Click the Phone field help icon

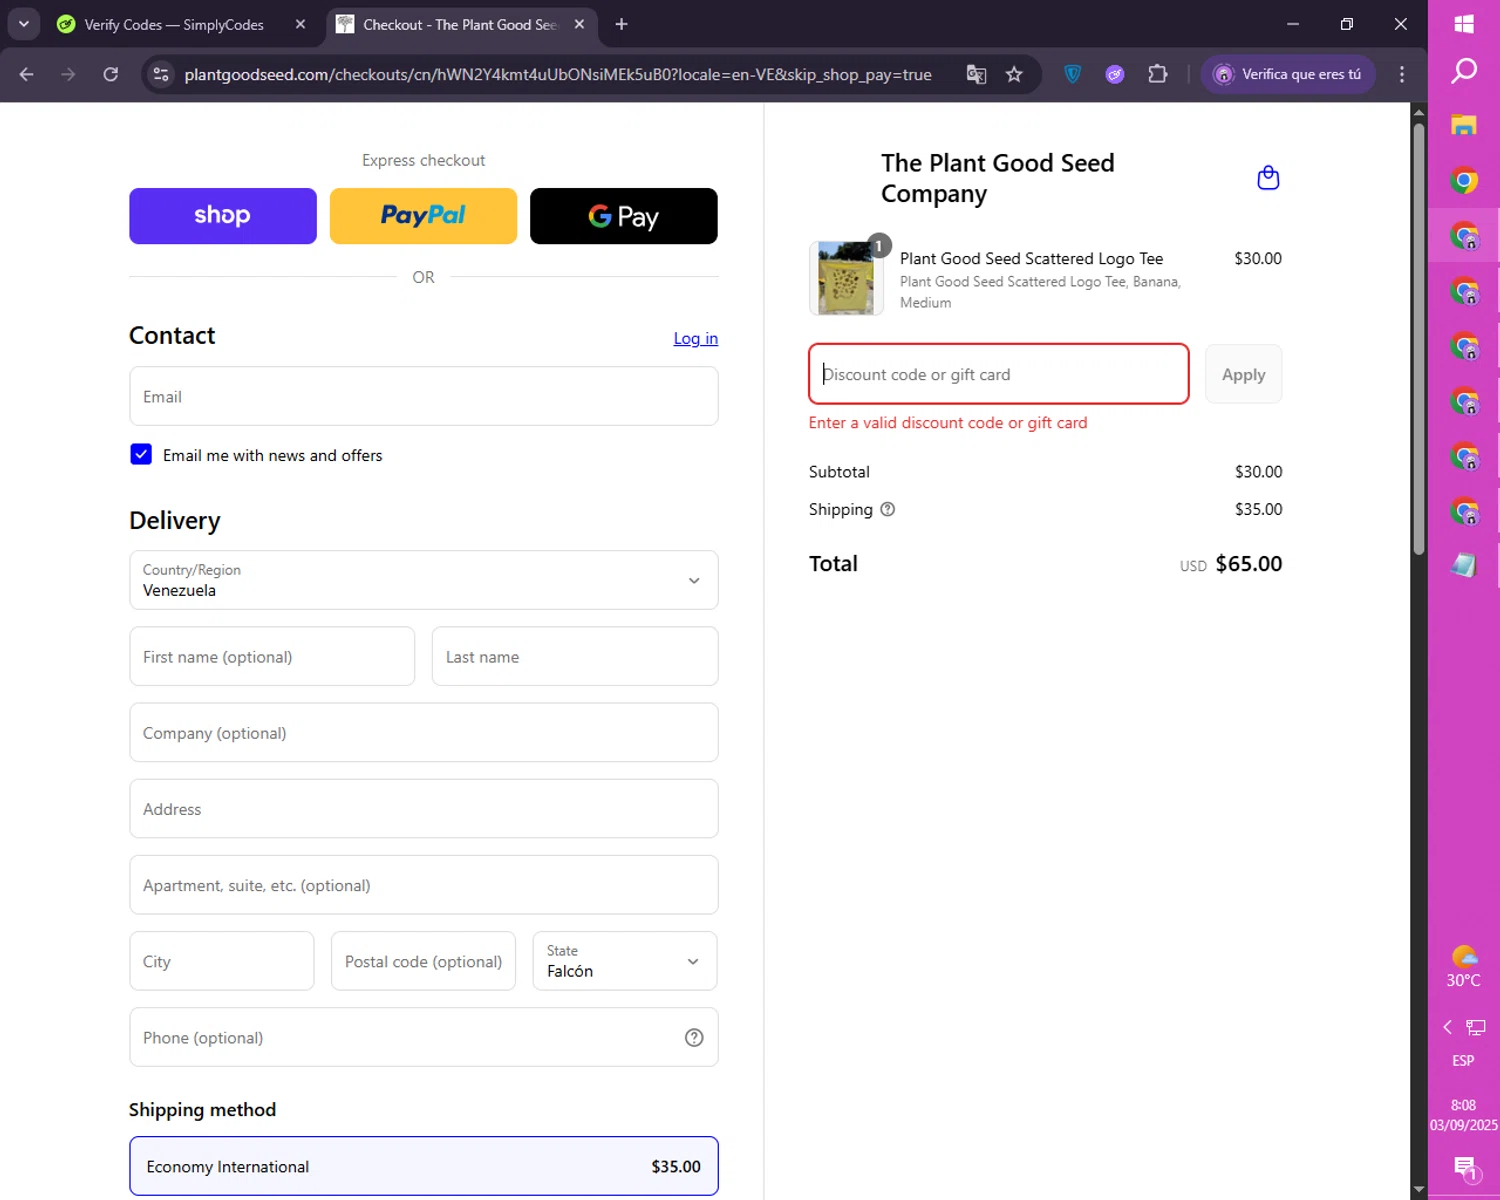(694, 1038)
